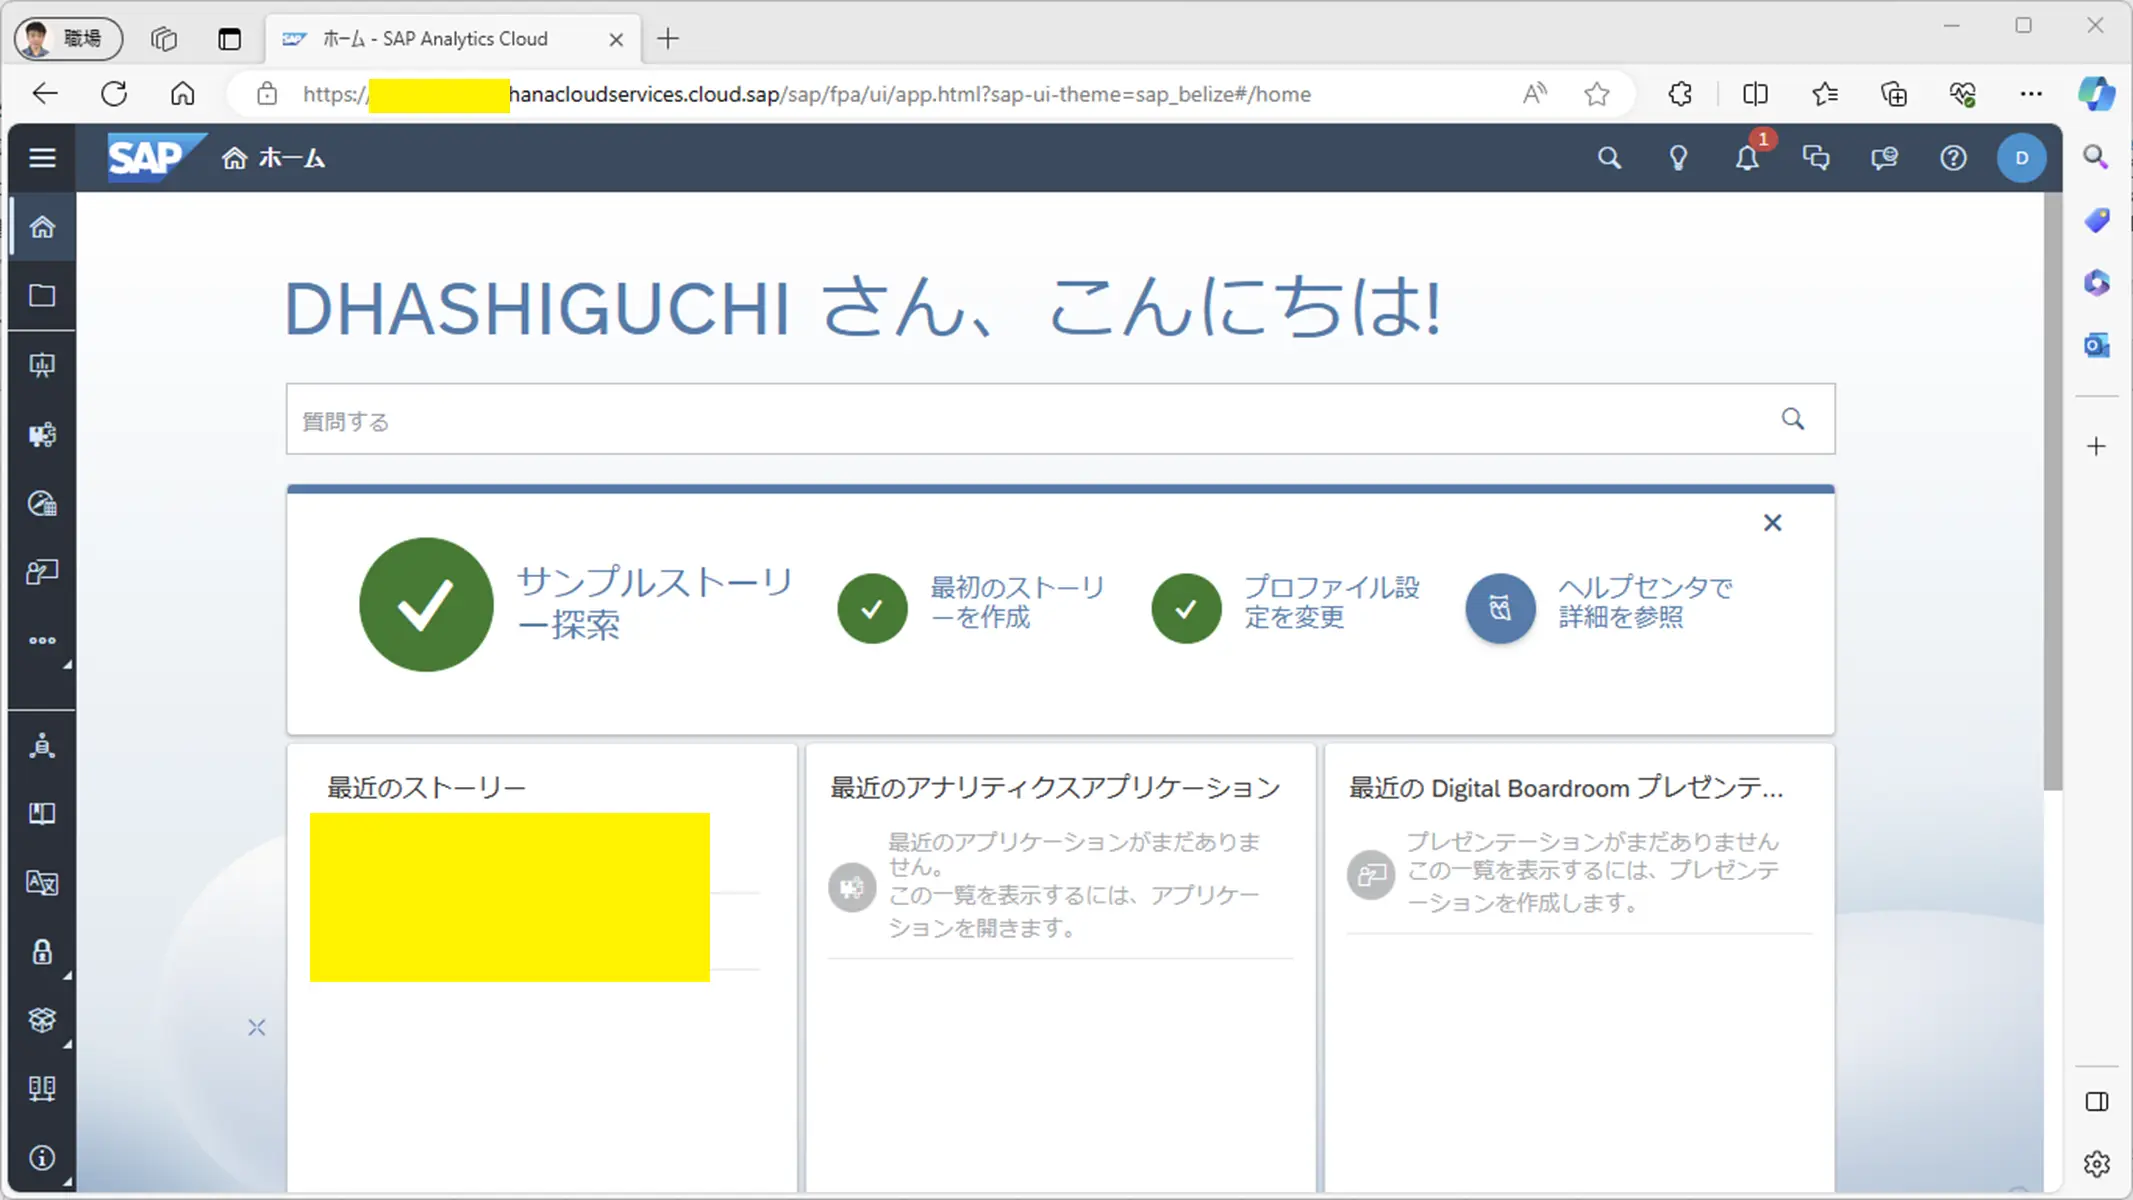
Task: Open the 職場 browser profile button
Action: click(x=68, y=39)
